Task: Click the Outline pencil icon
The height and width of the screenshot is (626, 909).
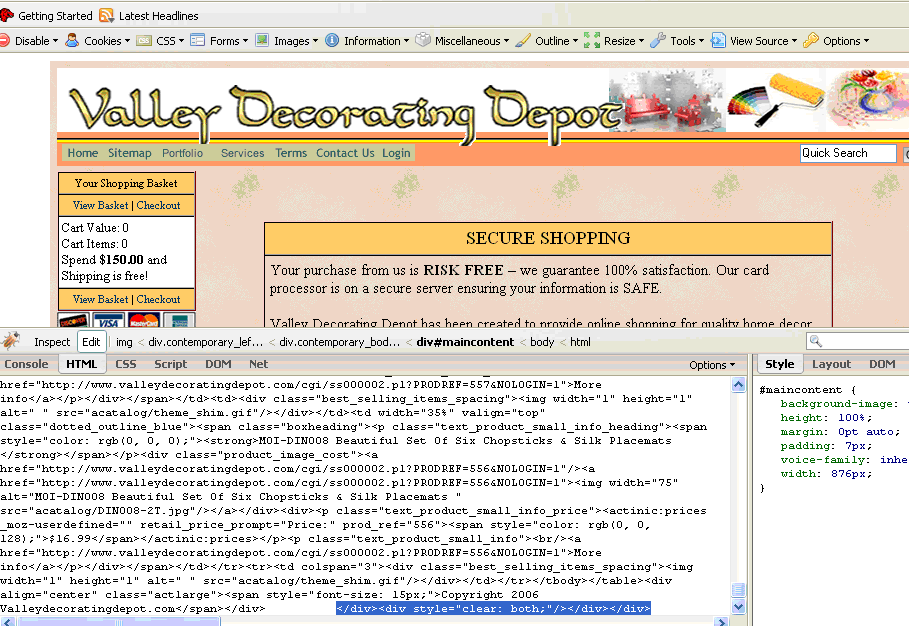Action: coord(523,41)
